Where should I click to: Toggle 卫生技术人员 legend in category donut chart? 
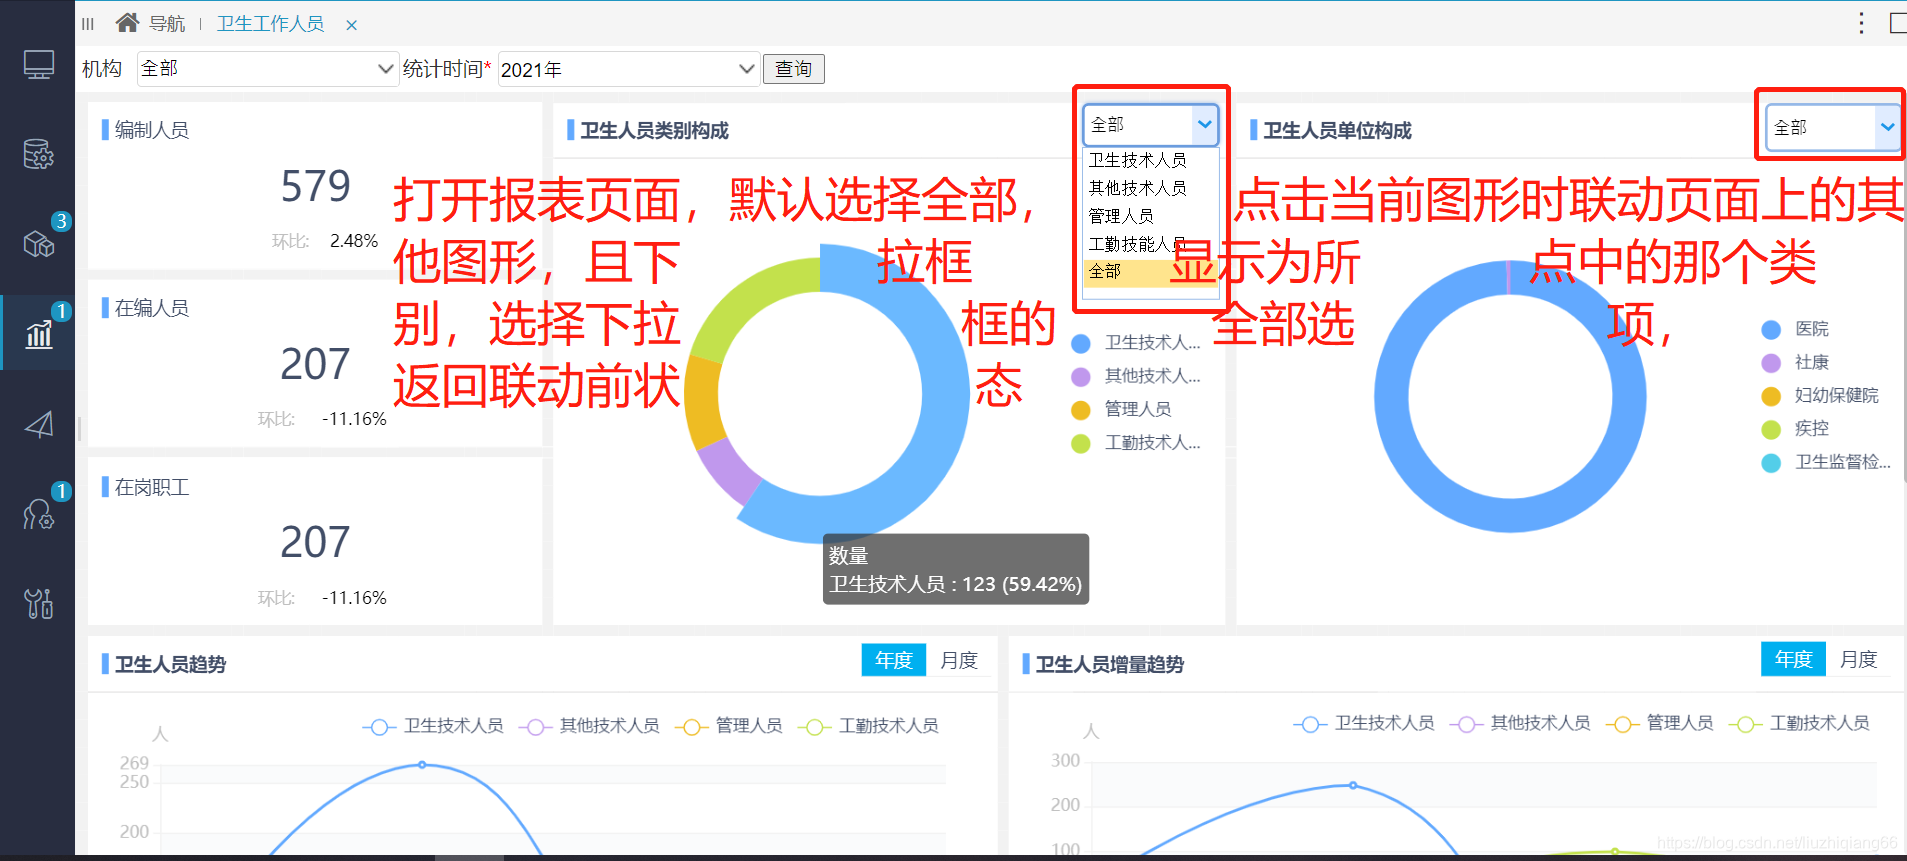coord(1136,343)
